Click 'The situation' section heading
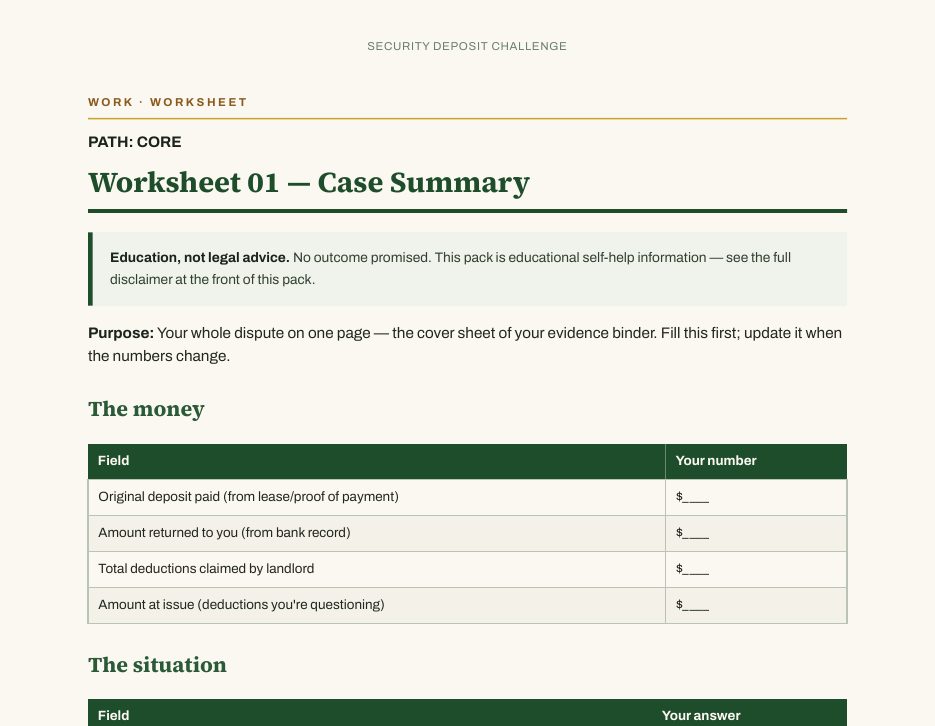The height and width of the screenshot is (726, 935). coord(157,665)
